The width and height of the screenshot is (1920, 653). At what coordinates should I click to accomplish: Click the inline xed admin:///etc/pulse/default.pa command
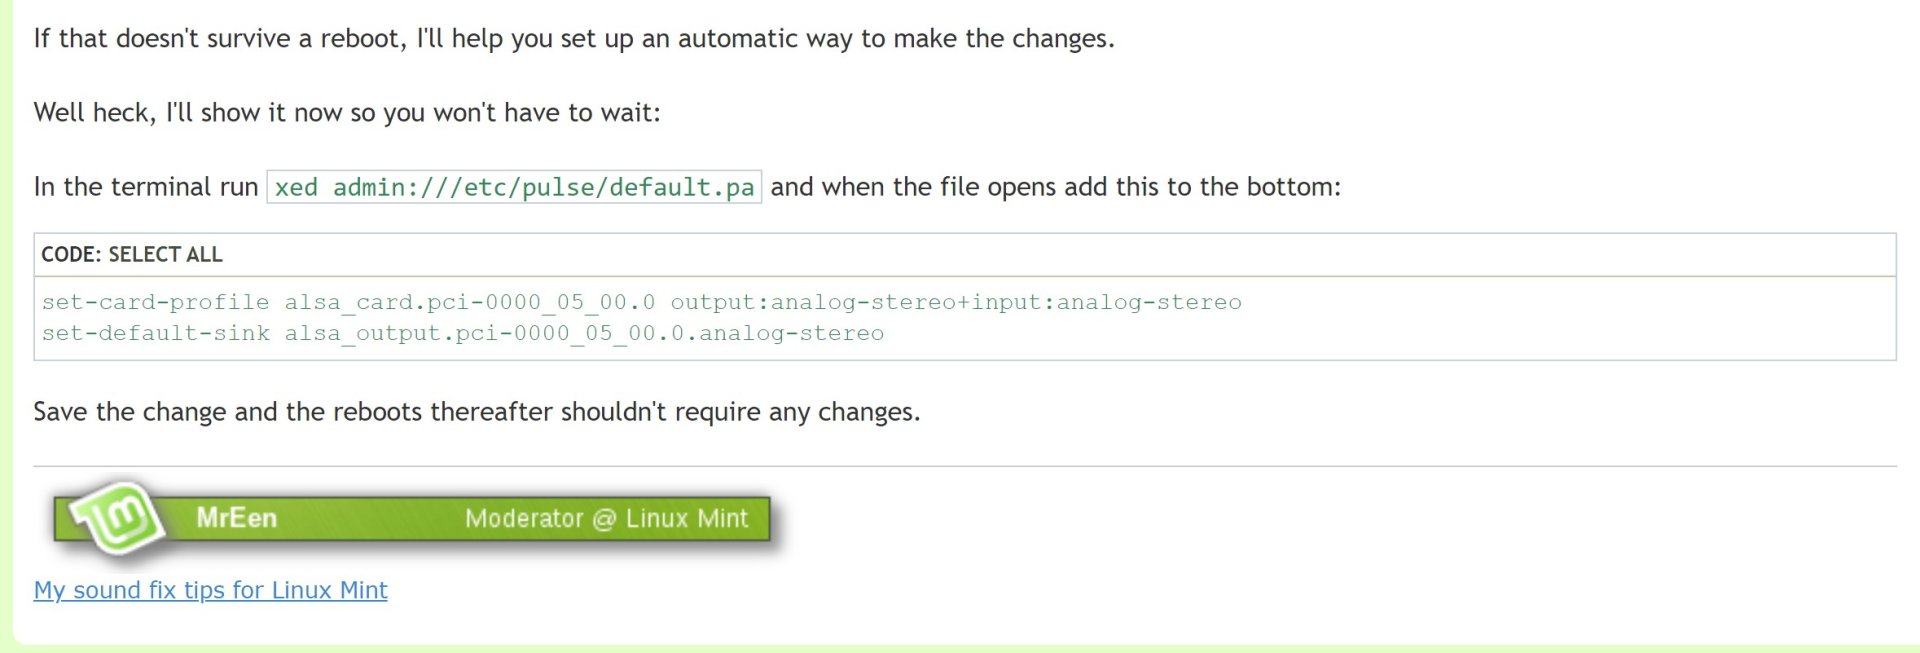tap(514, 187)
